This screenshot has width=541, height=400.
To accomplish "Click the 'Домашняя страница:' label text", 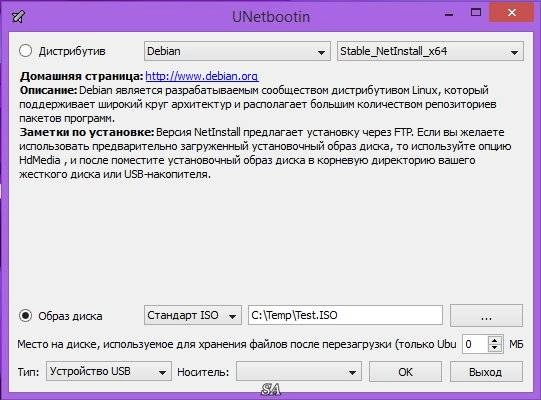I will (81, 76).
